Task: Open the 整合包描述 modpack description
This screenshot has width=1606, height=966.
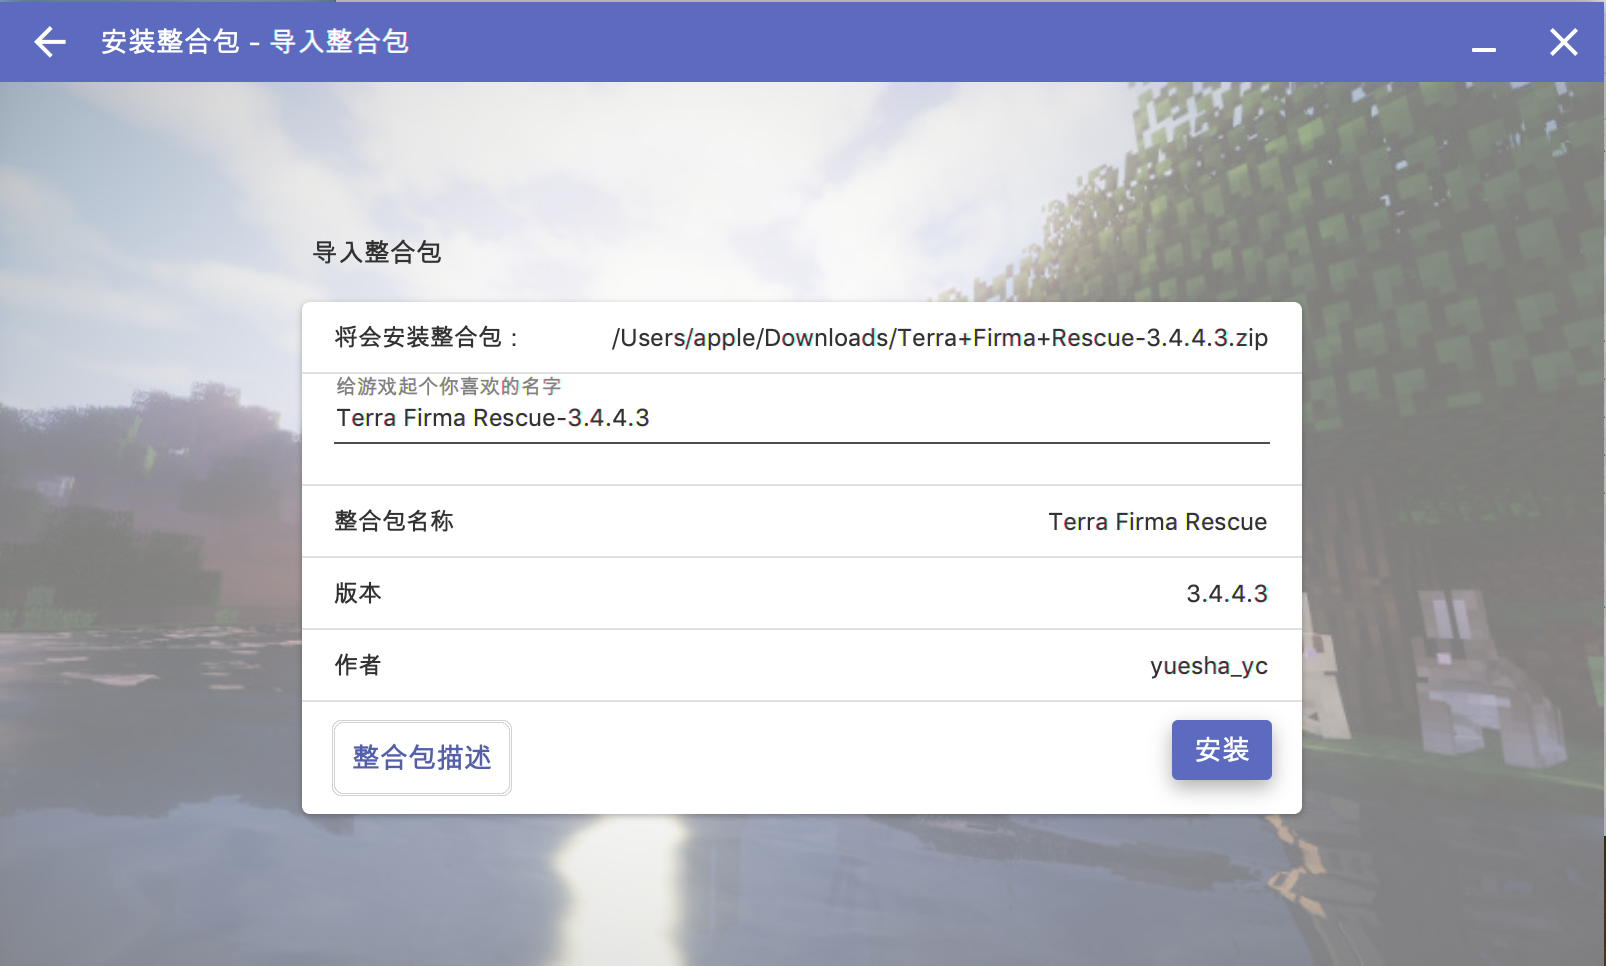Action: click(422, 757)
